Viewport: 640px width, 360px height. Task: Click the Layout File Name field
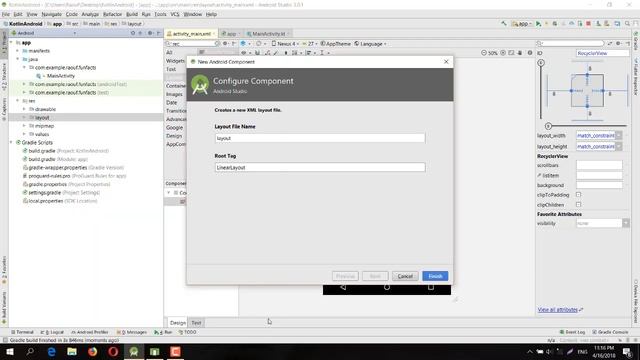(x=320, y=138)
